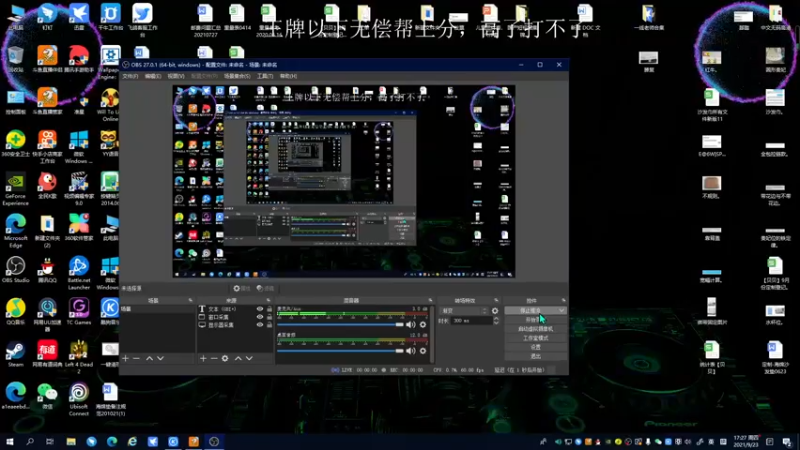Adjust transition duration stepper arrows

(496, 321)
